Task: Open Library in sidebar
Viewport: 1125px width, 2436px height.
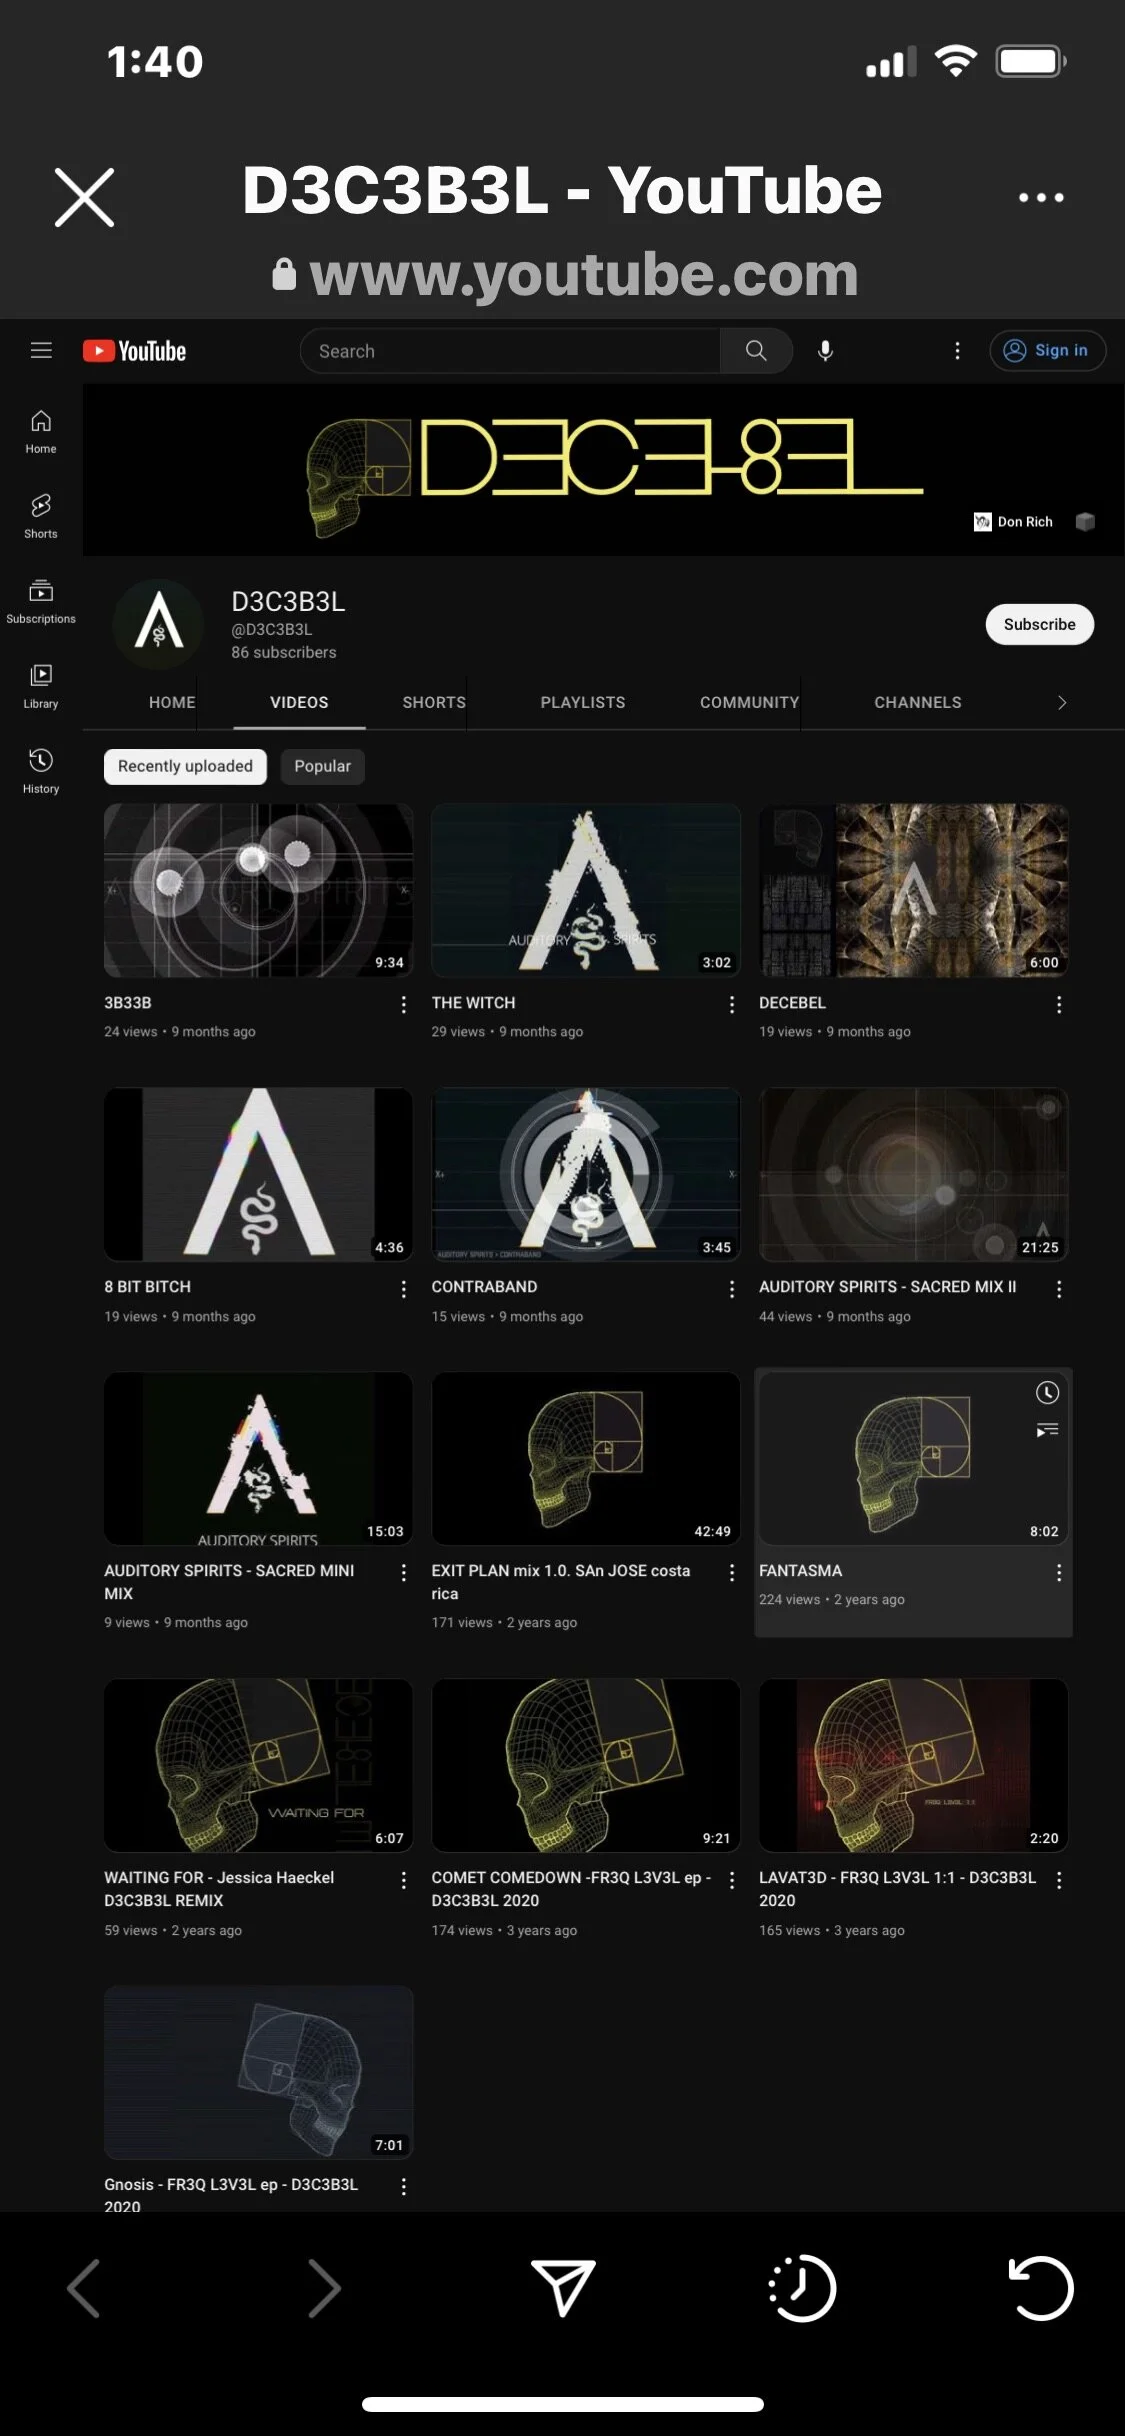Action: 41,687
